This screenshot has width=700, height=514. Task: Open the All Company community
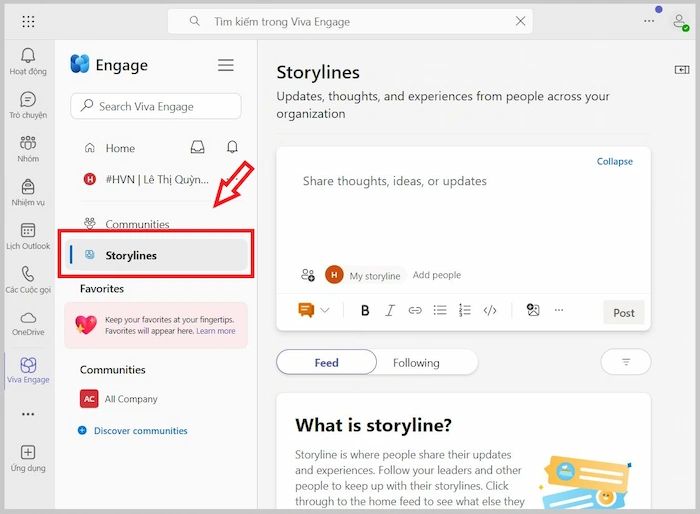tap(119, 399)
